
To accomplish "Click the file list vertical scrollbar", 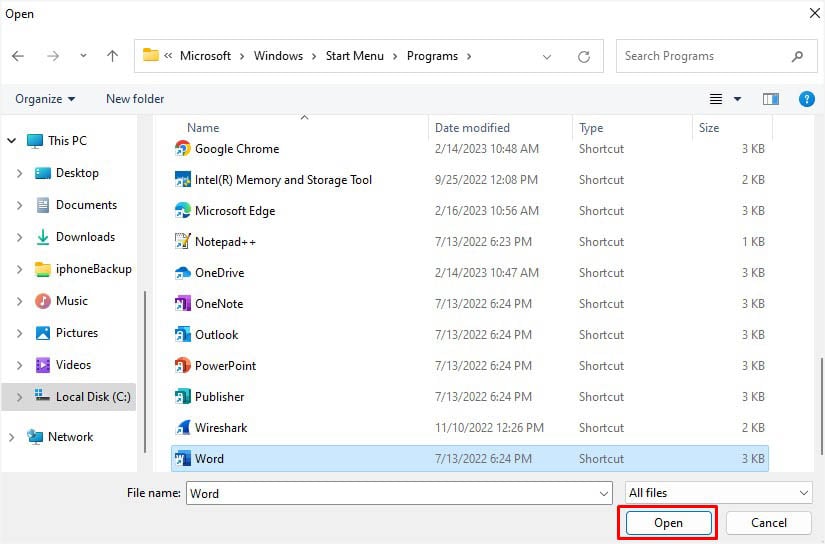I will pyautogui.click(x=821, y=406).
